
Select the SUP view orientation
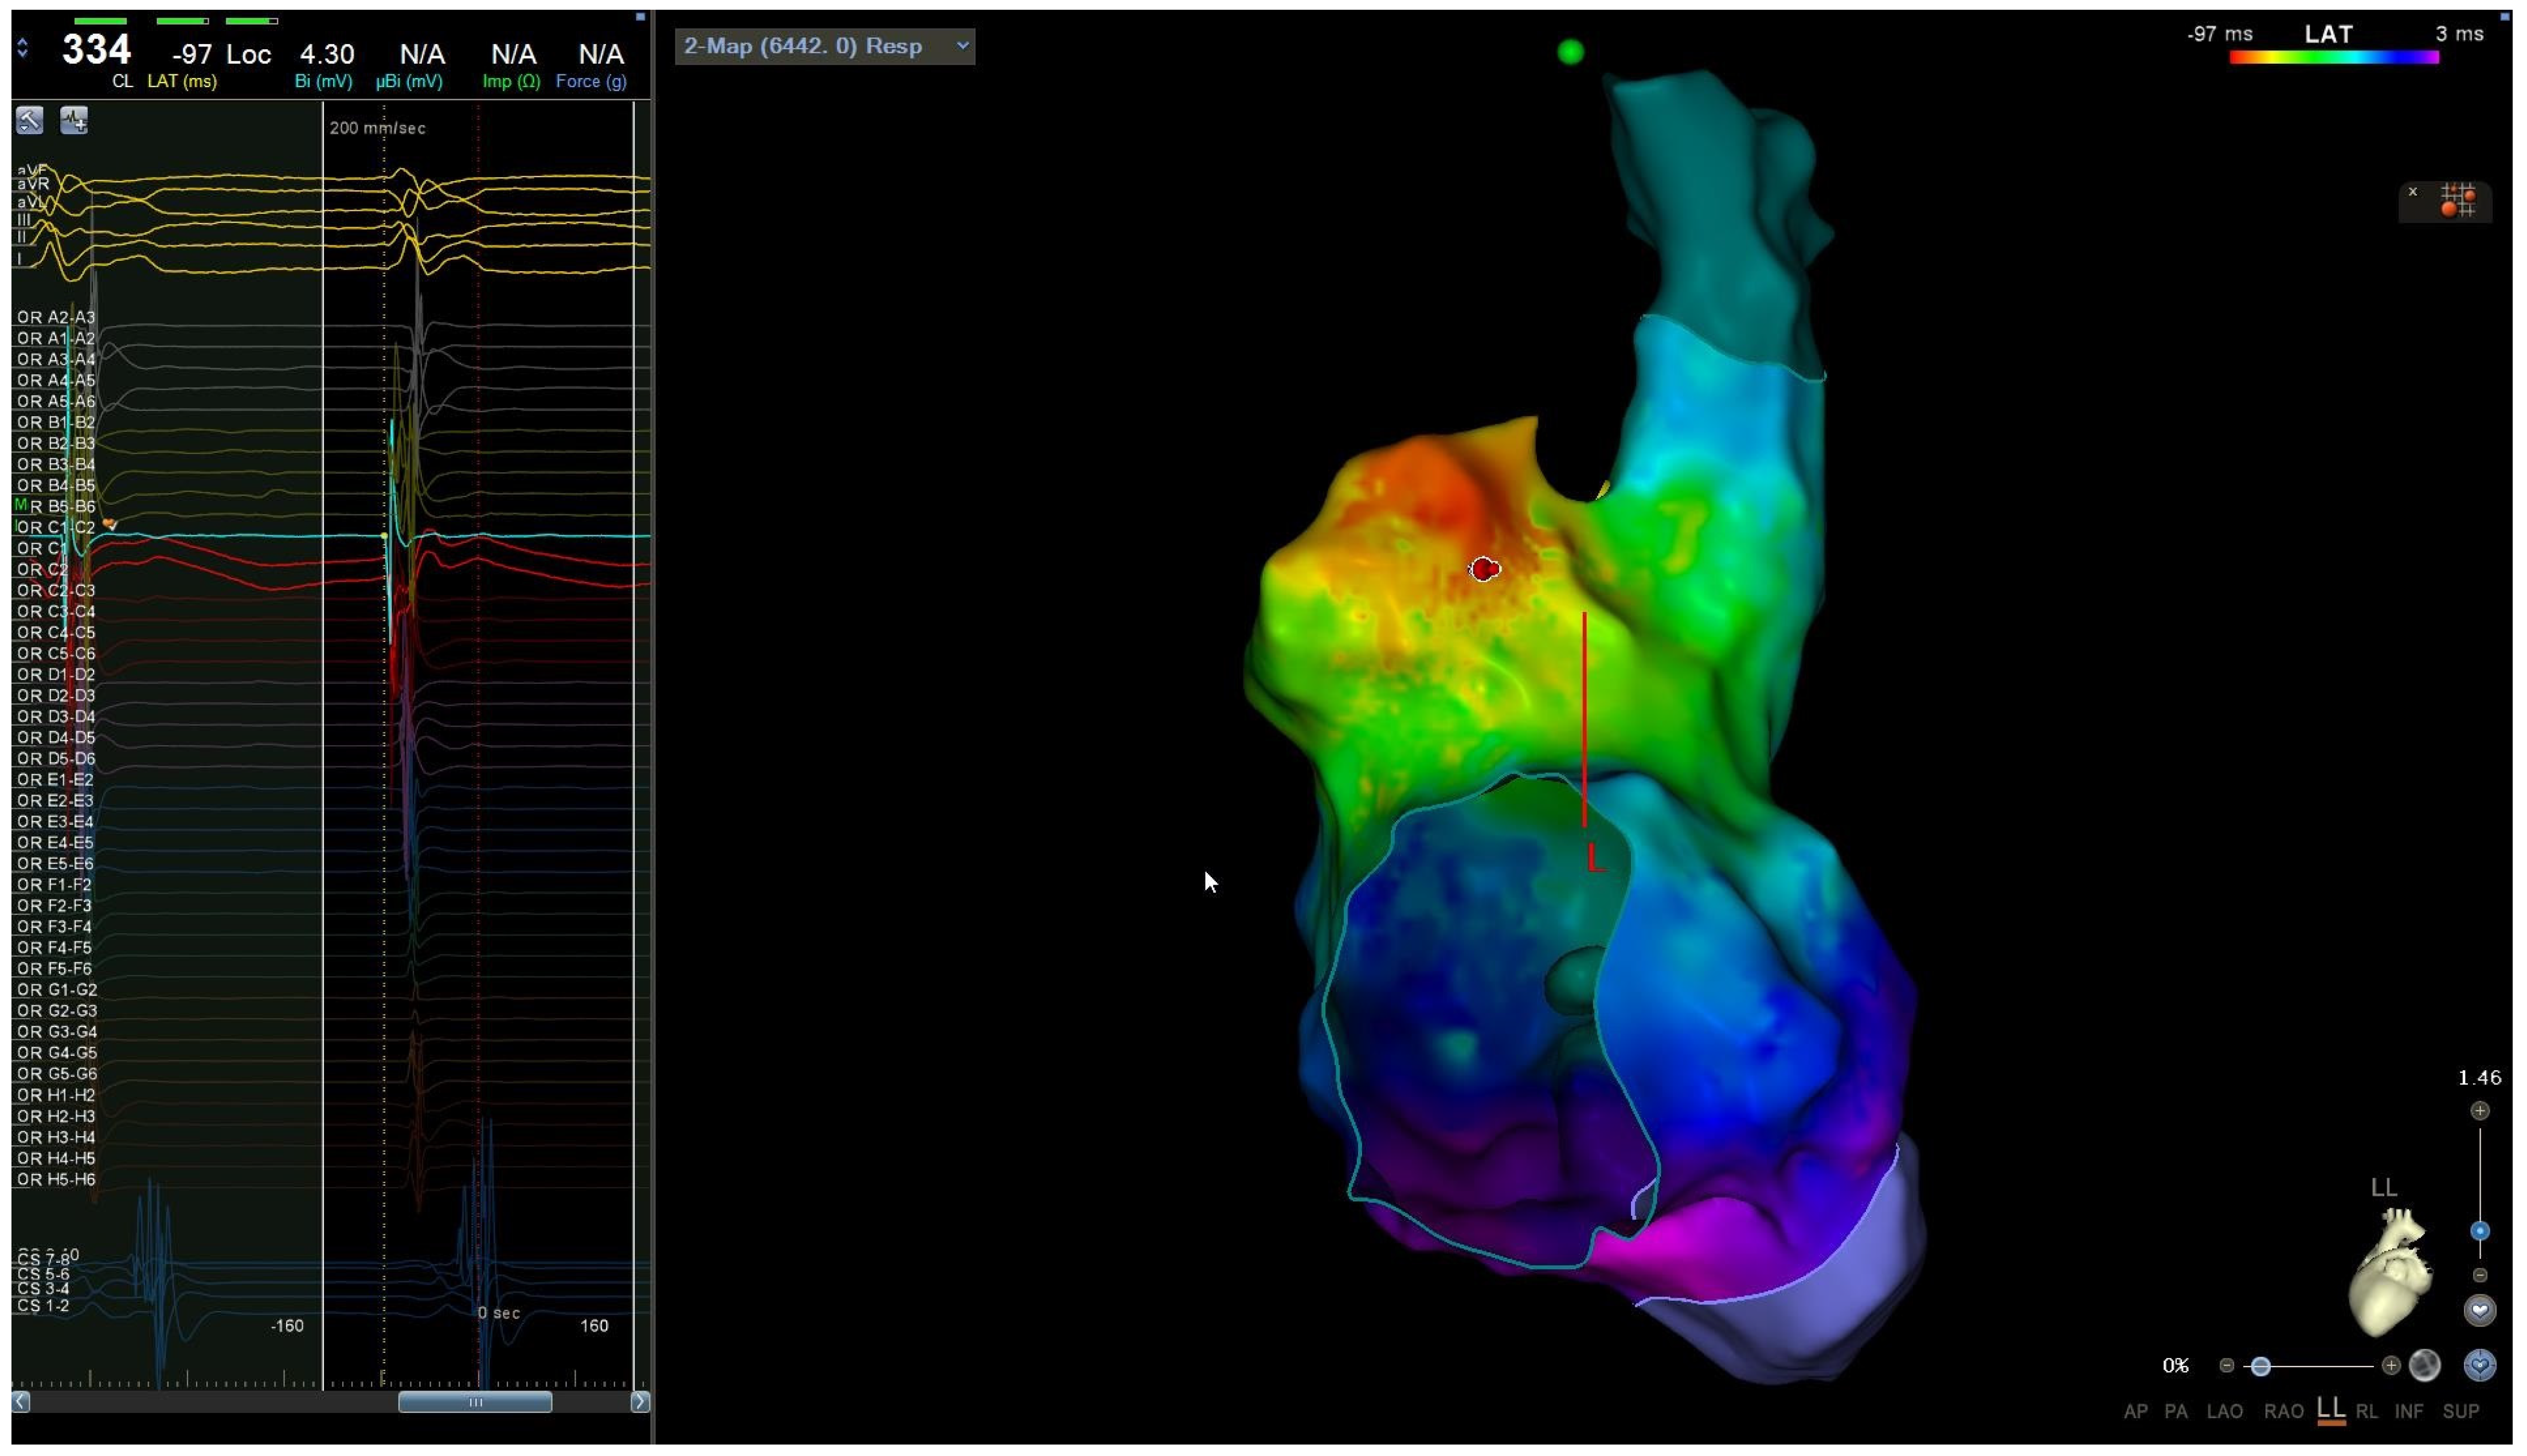tap(2460, 1412)
